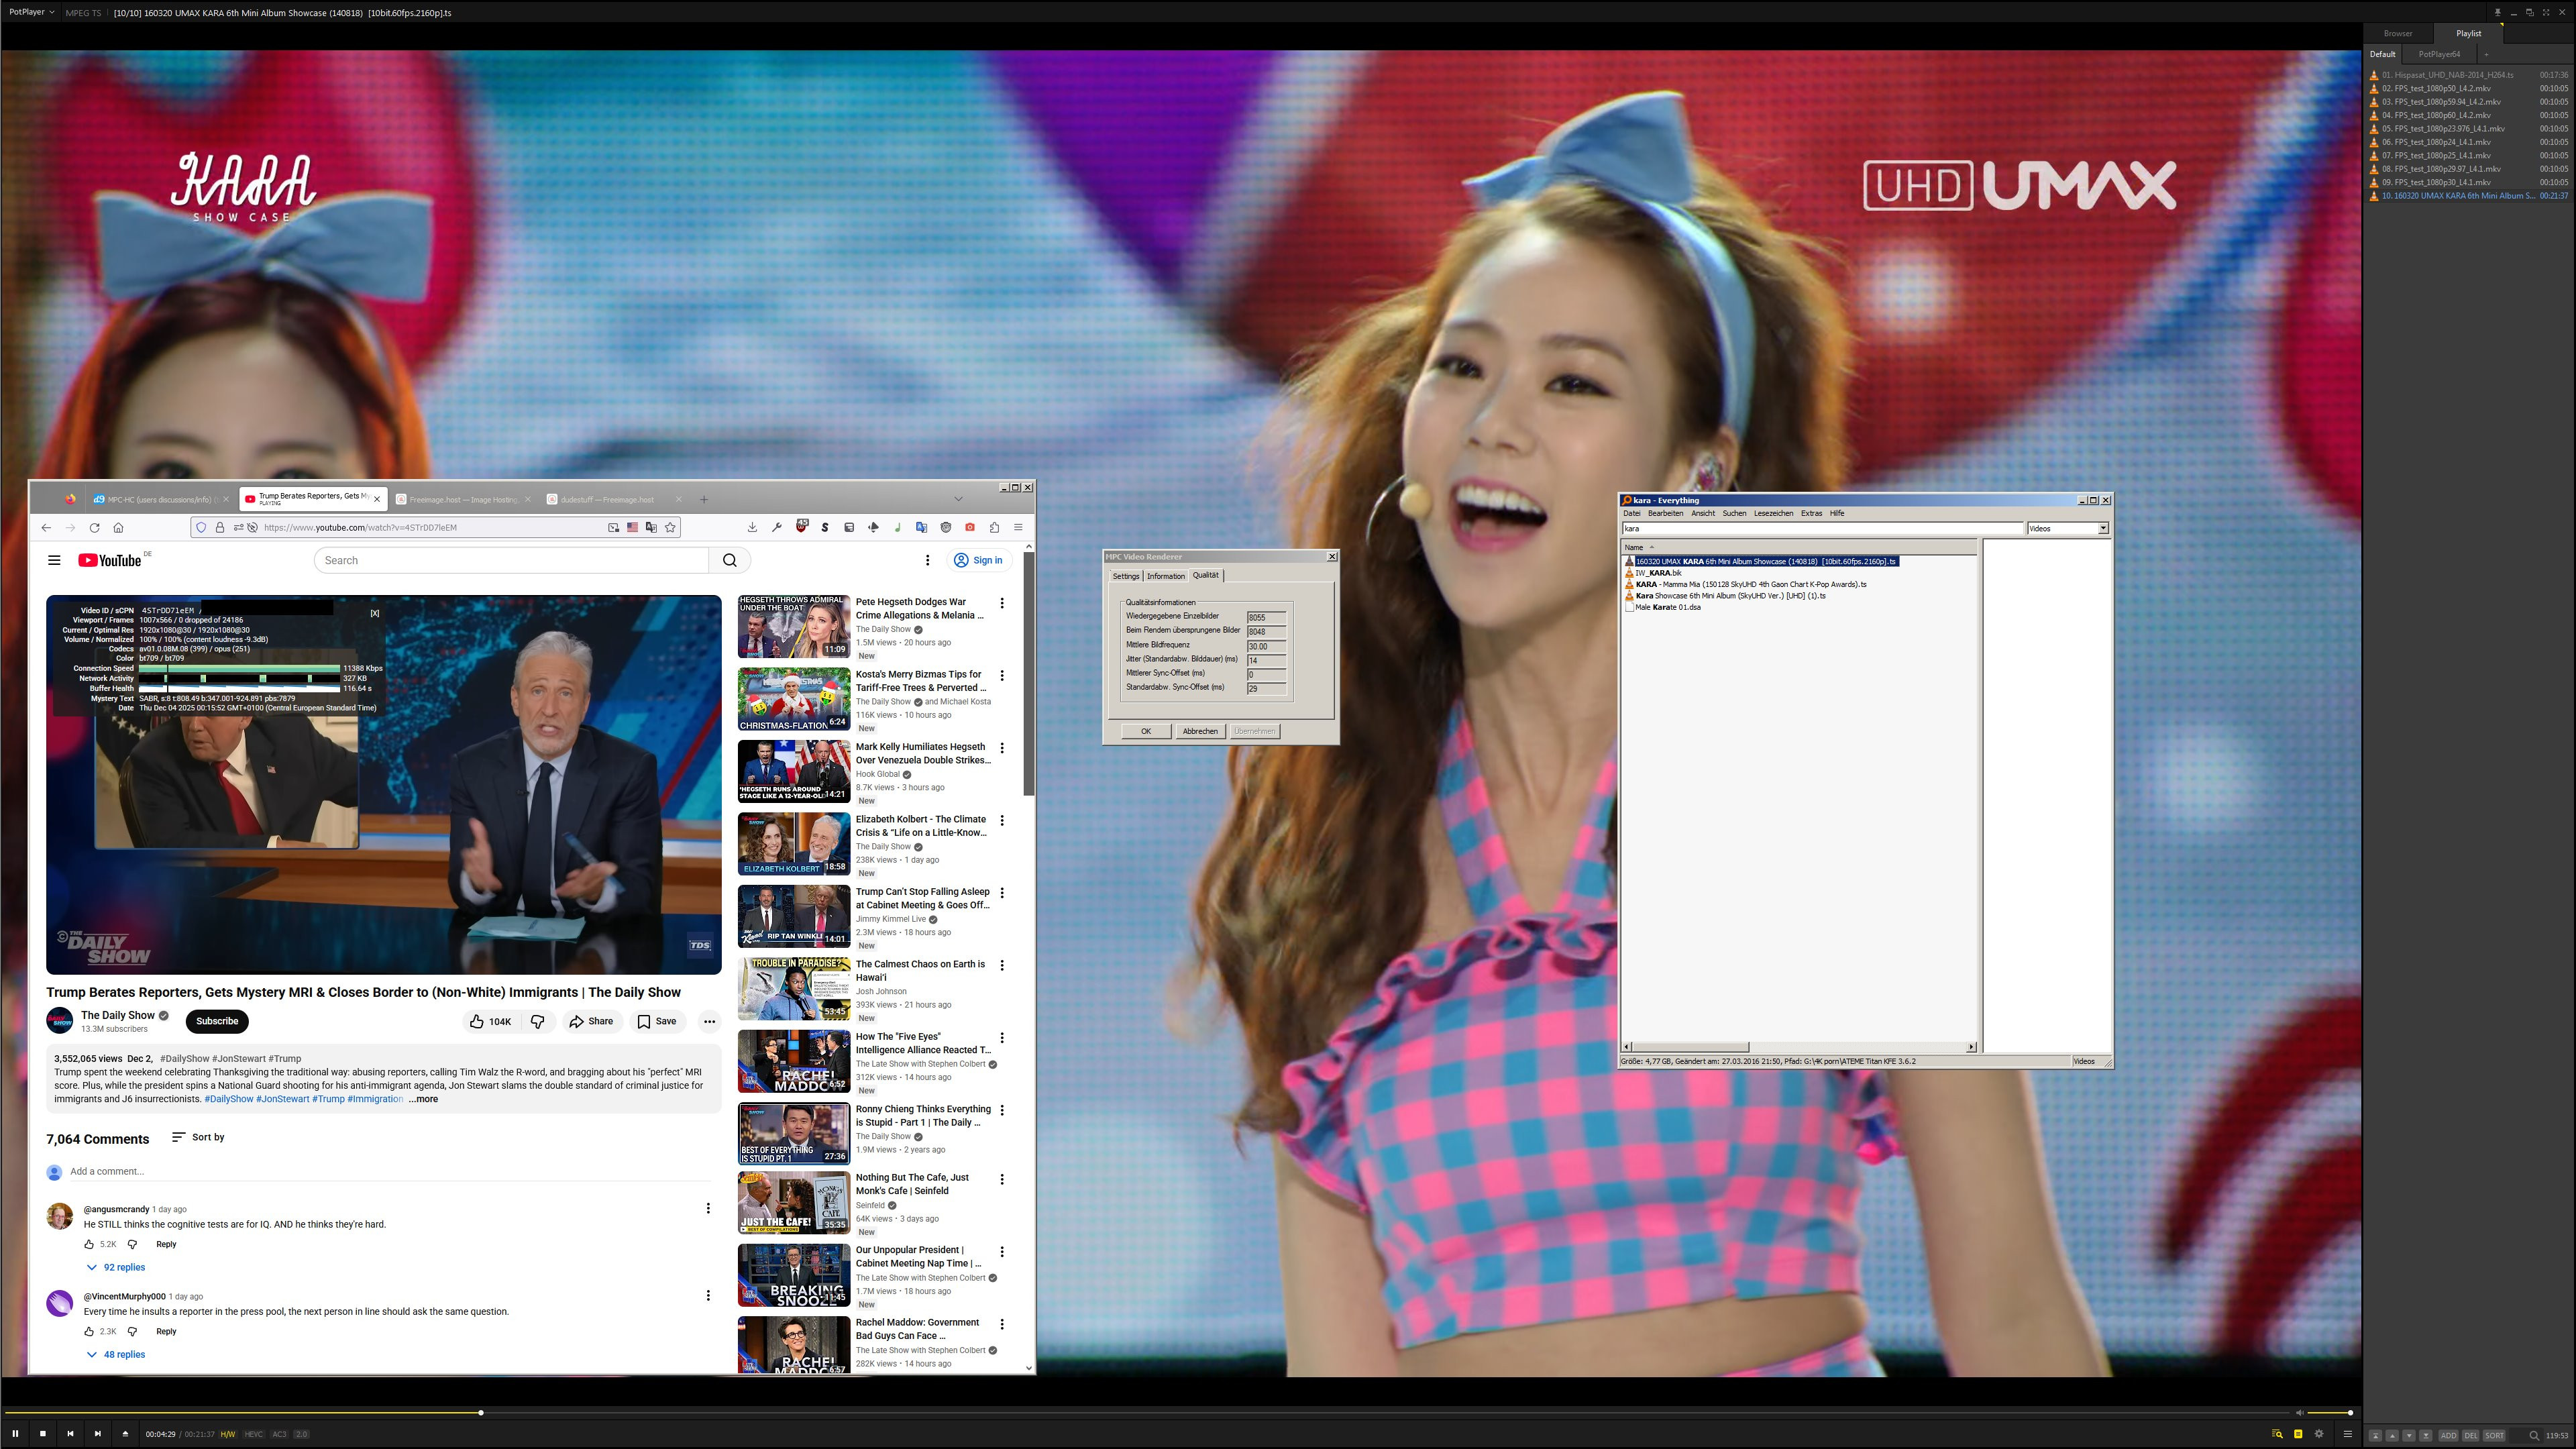The image size is (2576, 1449).
Task: Jump to next playlist item
Action: [x=97, y=1433]
